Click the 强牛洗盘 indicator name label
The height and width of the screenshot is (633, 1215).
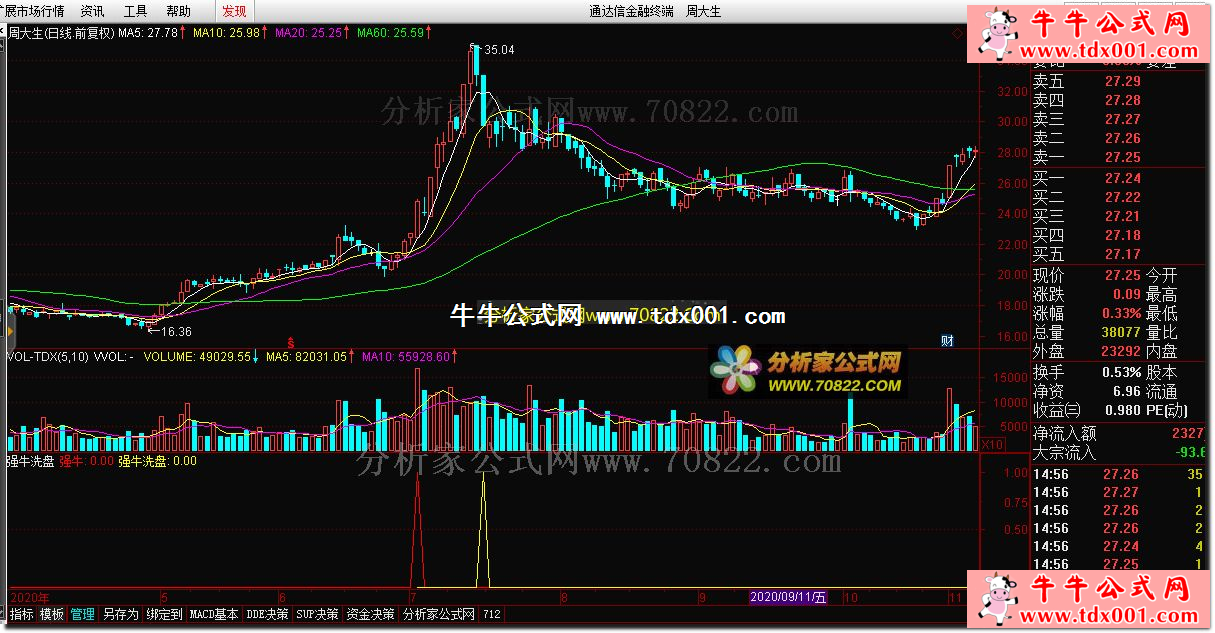[x=31, y=461]
